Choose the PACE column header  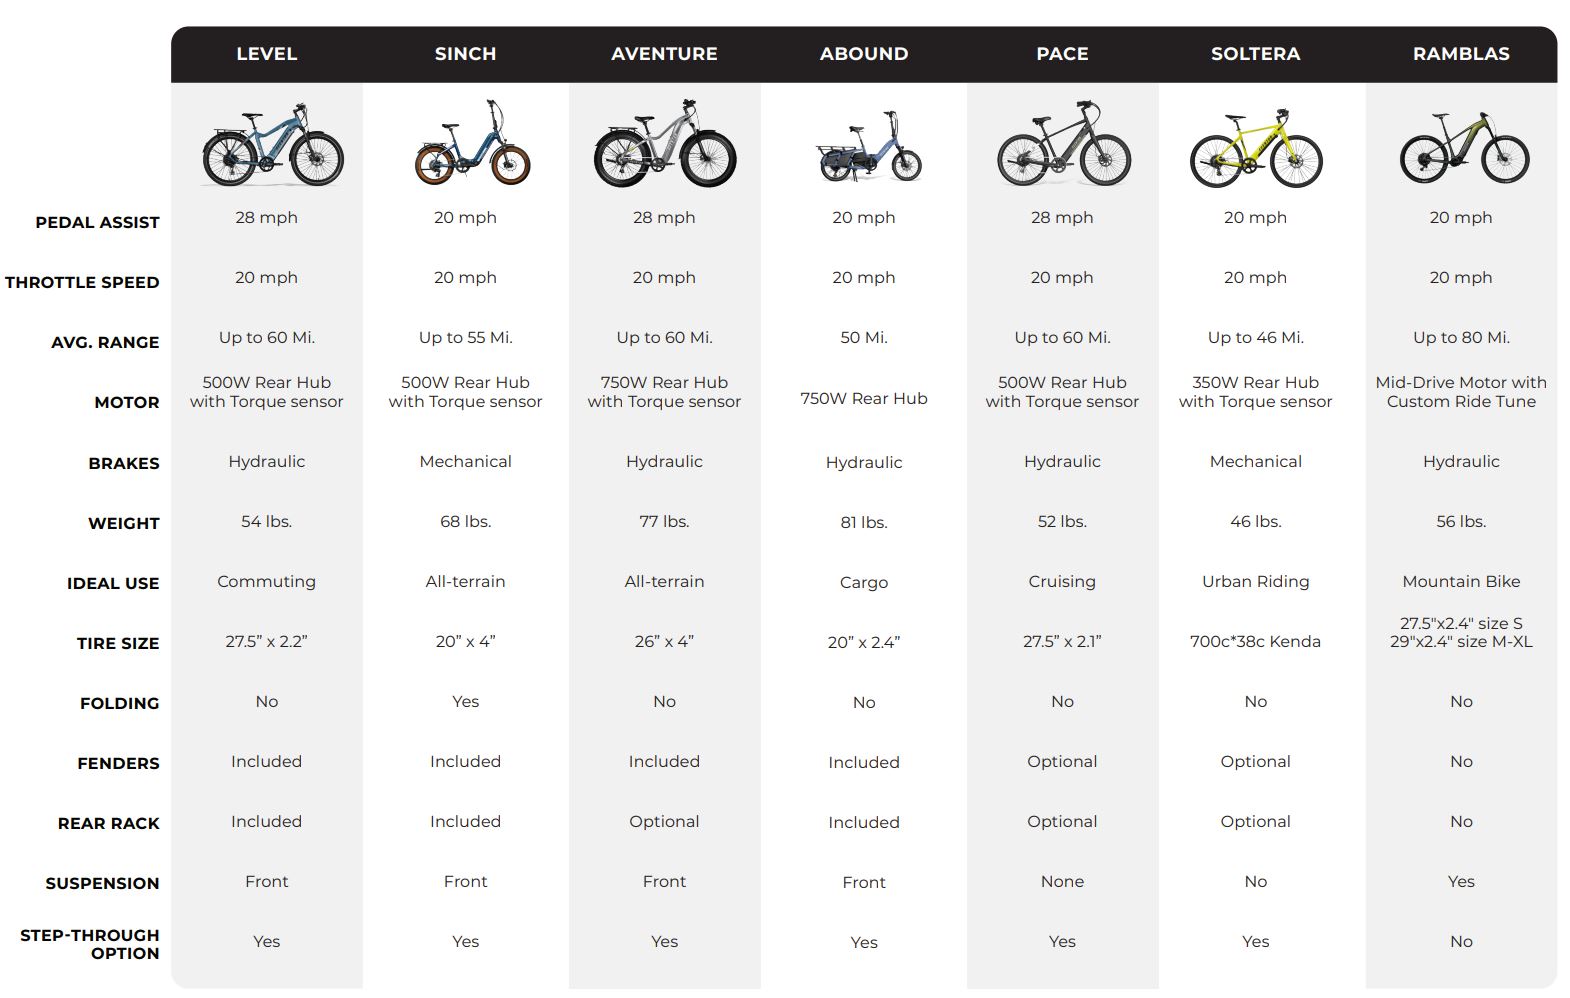(1062, 54)
